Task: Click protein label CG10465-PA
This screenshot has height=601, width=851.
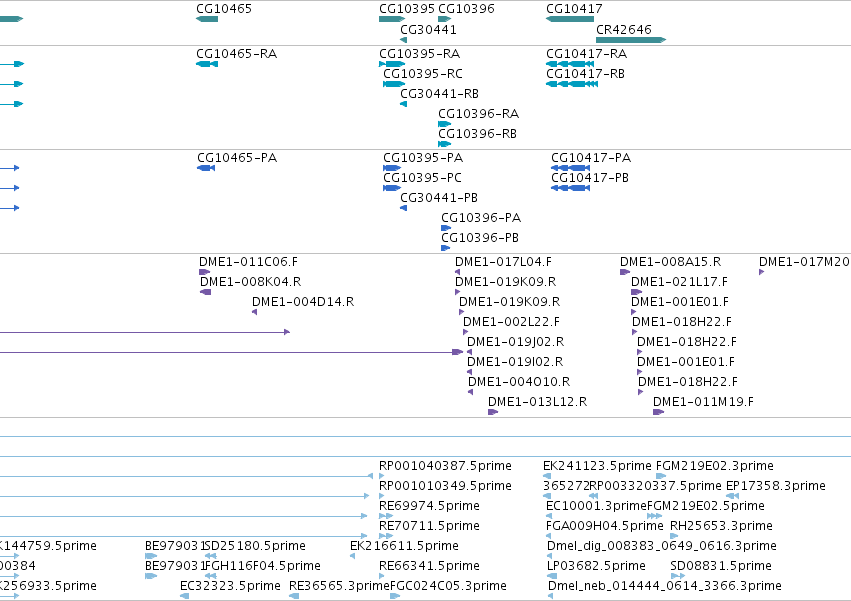Action: click(237, 158)
